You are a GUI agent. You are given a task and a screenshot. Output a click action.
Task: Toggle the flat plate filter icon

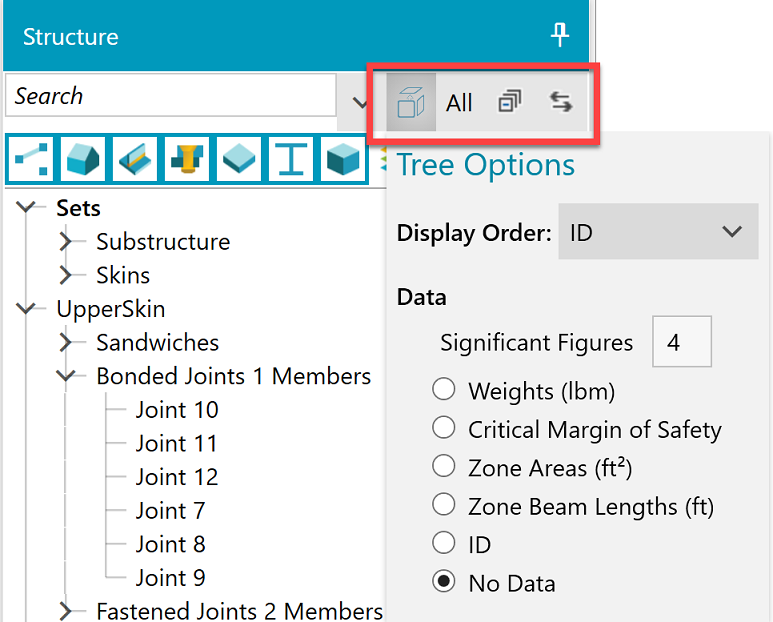pyautogui.click(x=239, y=159)
